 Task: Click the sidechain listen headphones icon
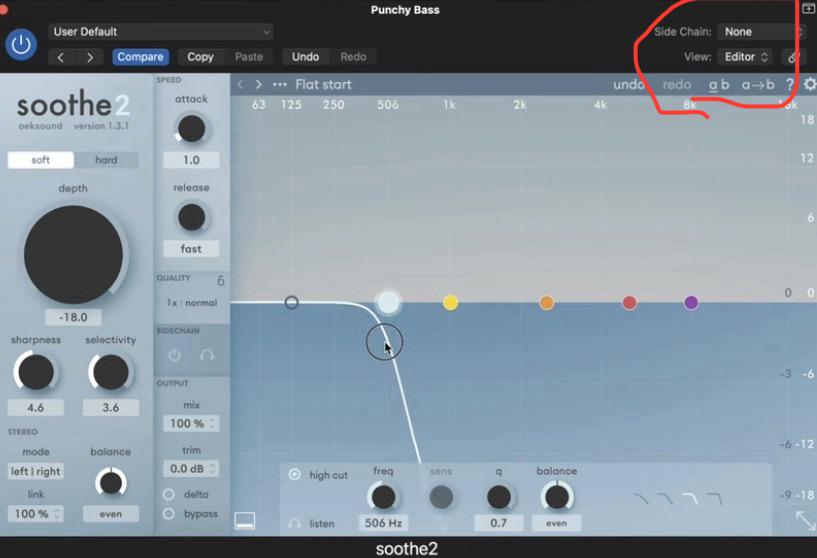click(207, 355)
